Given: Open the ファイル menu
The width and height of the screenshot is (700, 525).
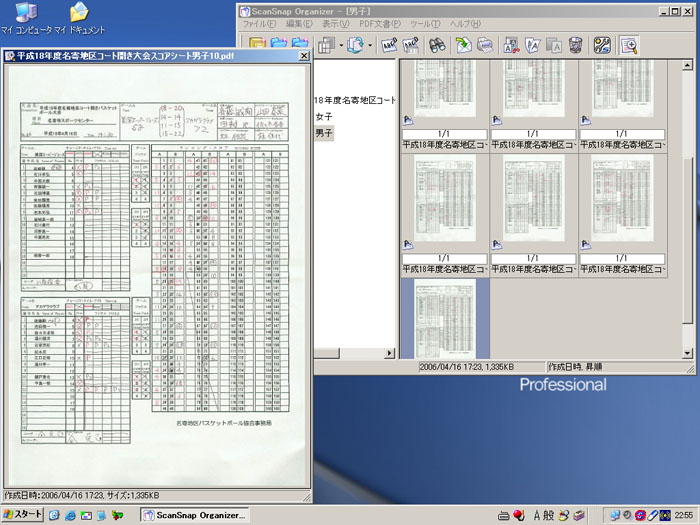Looking at the screenshot, I should pos(259,23).
